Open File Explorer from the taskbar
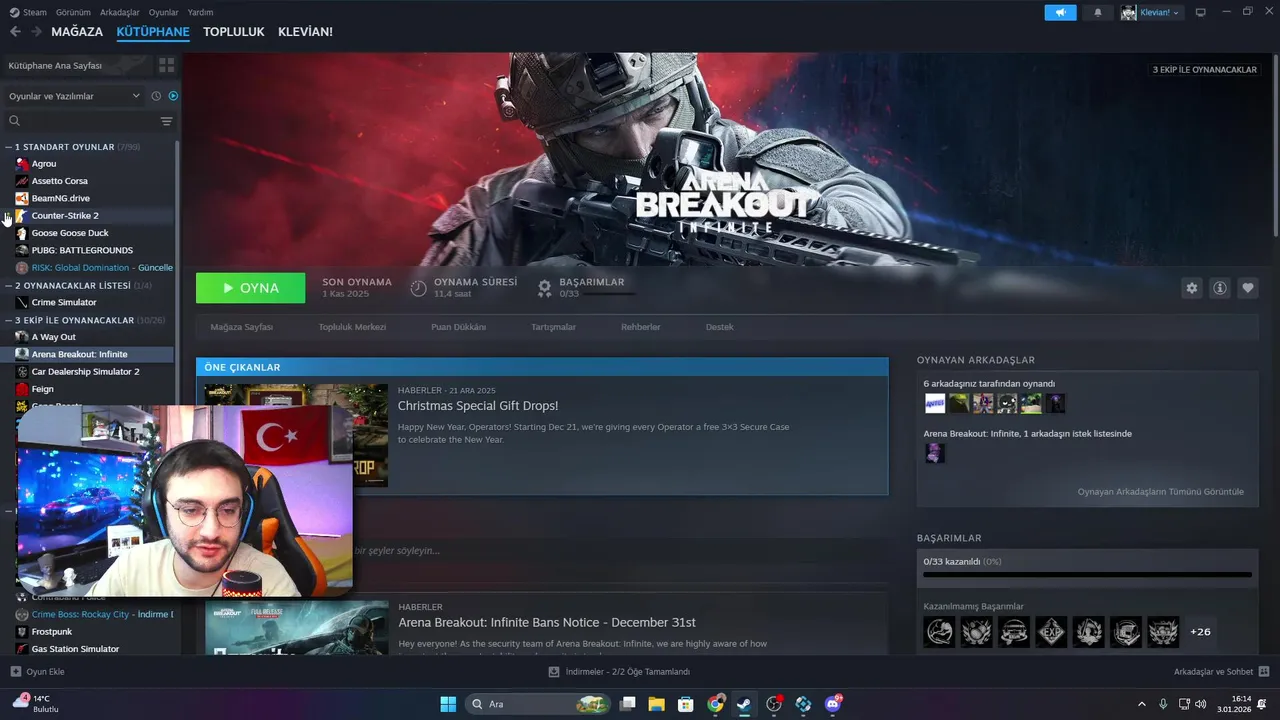This screenshot has width=1280, height=720. tap(657, 704)
